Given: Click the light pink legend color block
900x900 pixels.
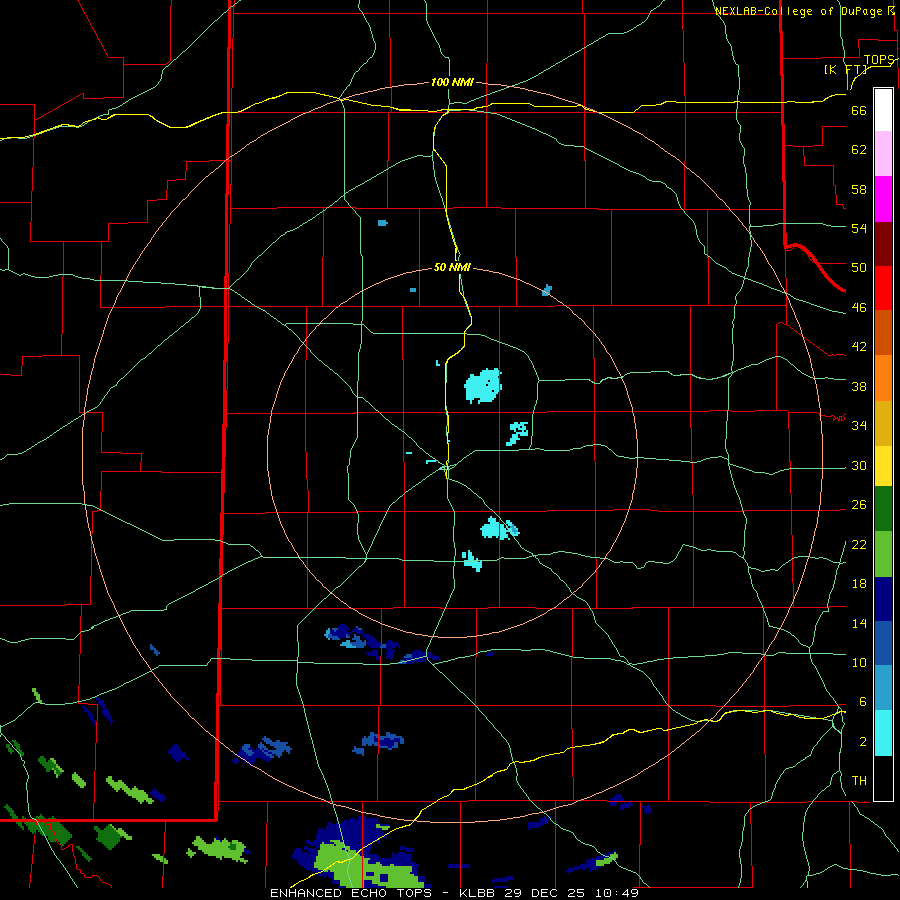Looking at the screenshot, I should [x=883, y=154].
